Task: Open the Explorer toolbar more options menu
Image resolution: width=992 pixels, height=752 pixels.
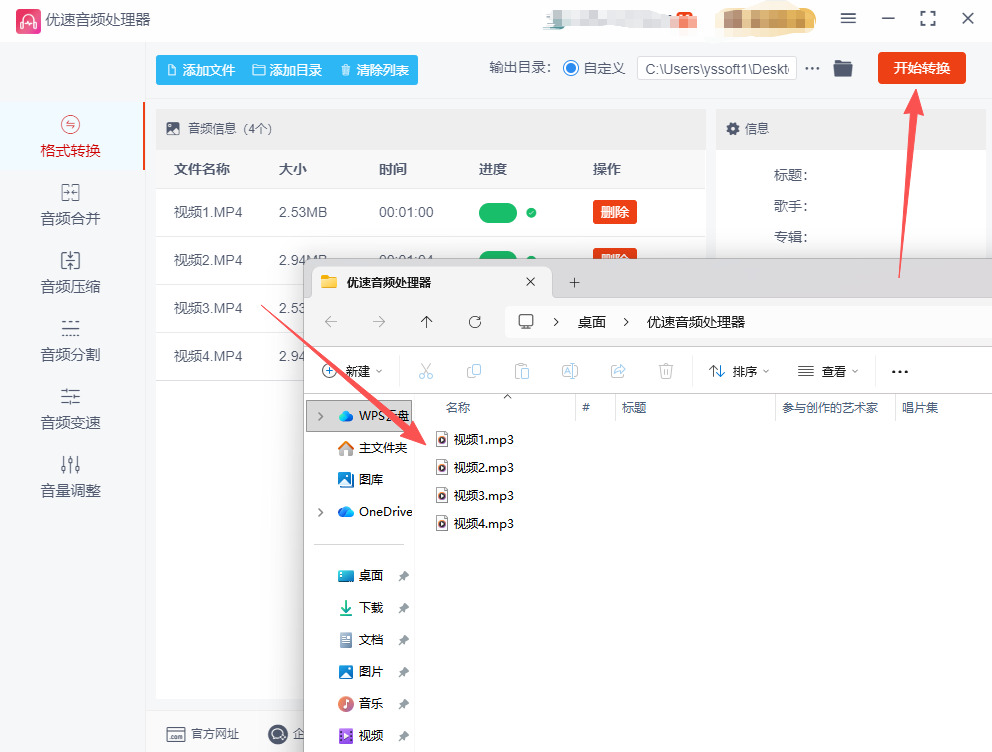Action: point(900,371)
